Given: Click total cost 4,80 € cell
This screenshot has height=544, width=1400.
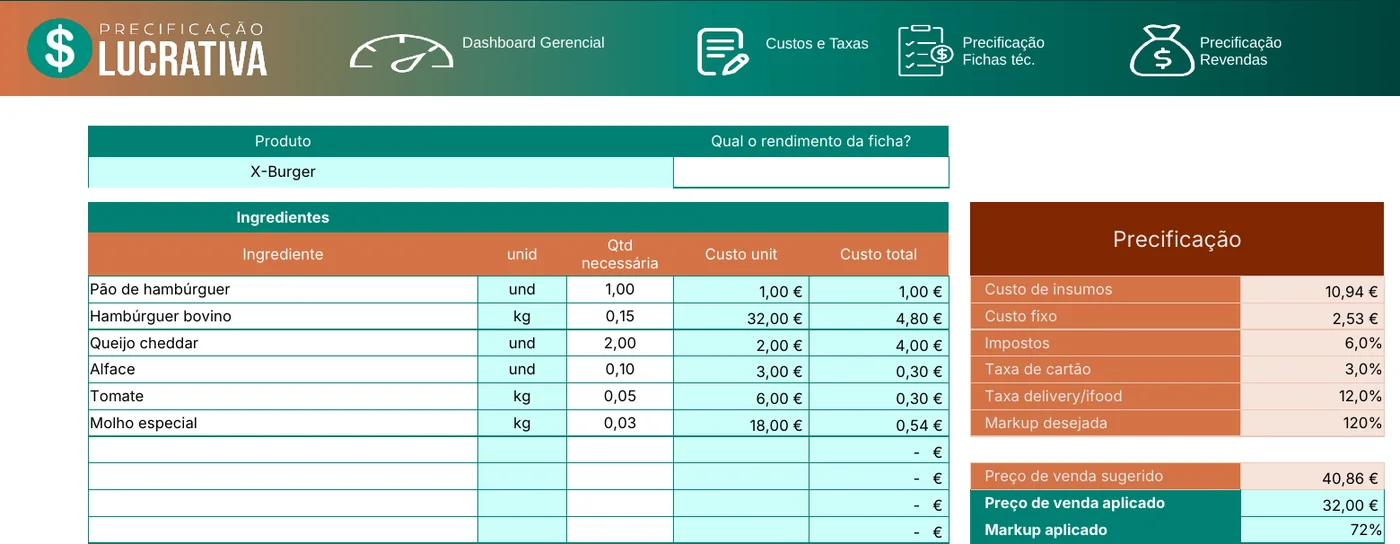Looking at the screenshot, I should [879, 318].
